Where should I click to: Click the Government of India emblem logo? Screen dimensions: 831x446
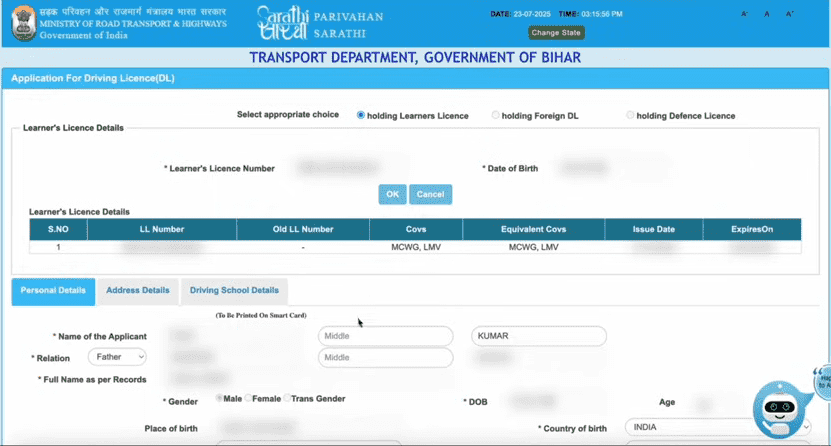(x=22, y=23)
